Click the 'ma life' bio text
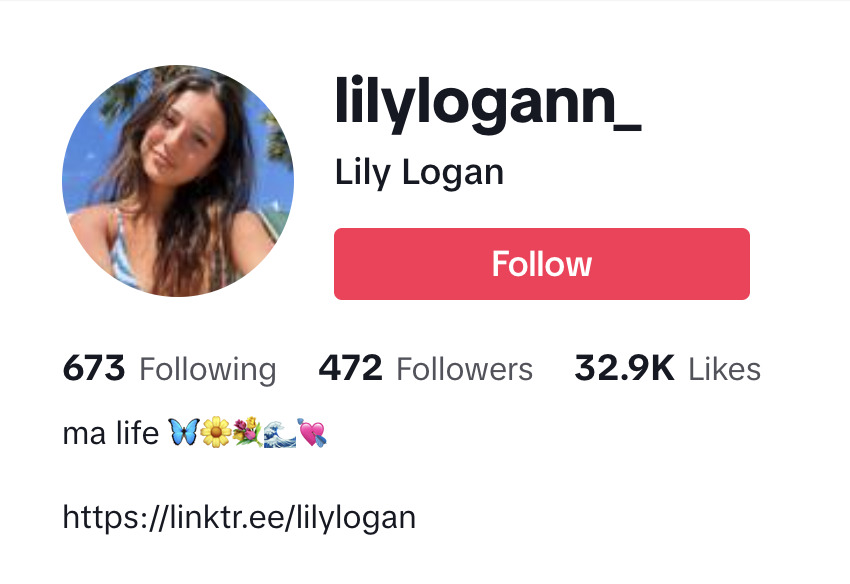Viewport: 850px width, 584px height. 111,434
